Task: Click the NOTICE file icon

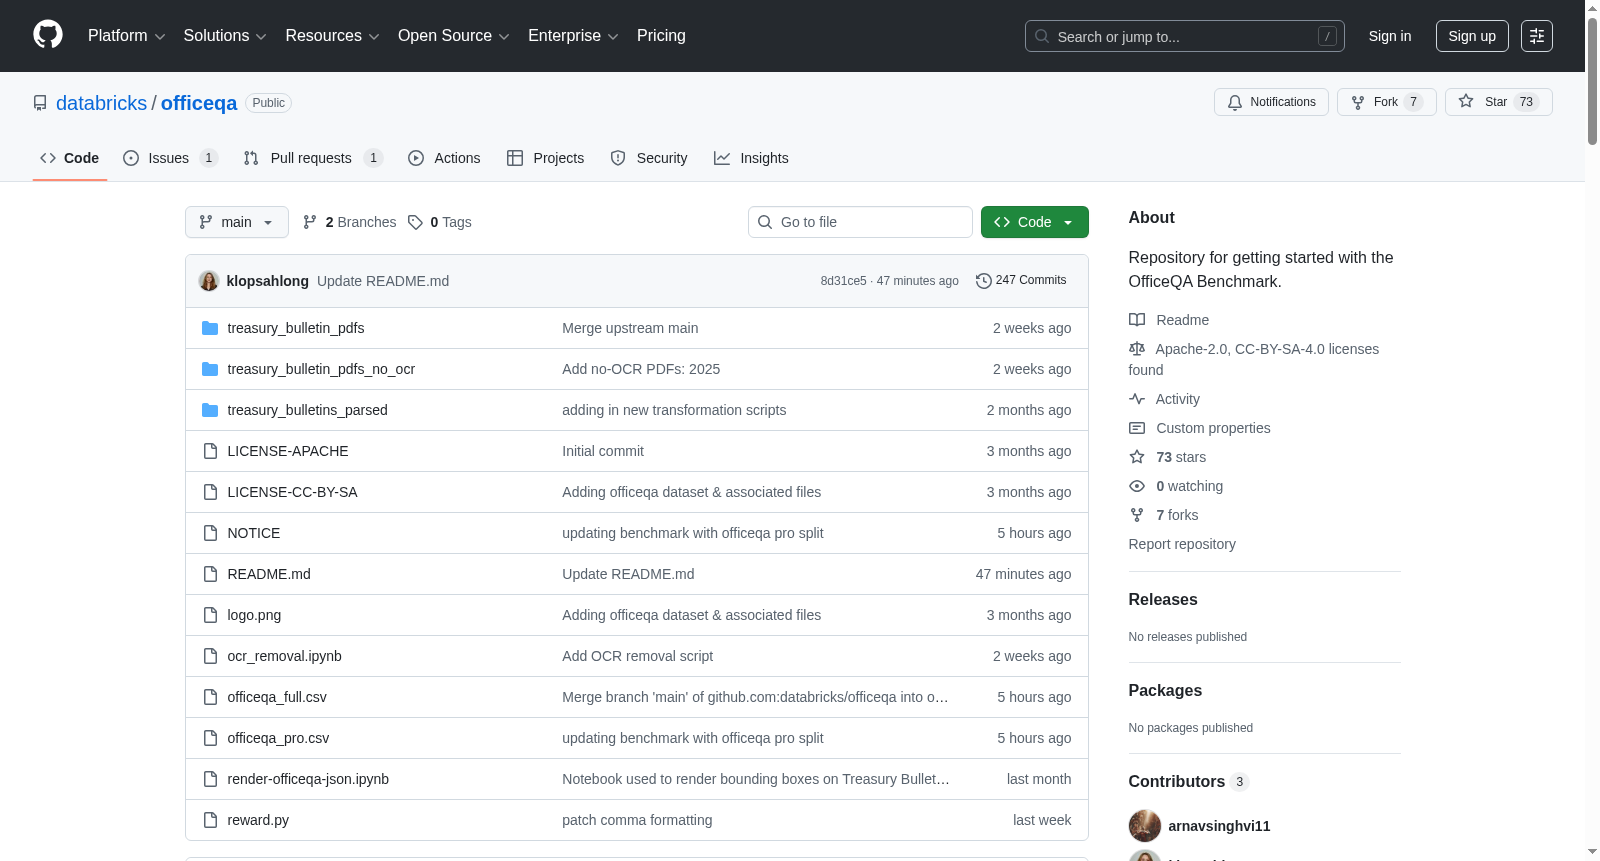Action: [x=210, y=533]
